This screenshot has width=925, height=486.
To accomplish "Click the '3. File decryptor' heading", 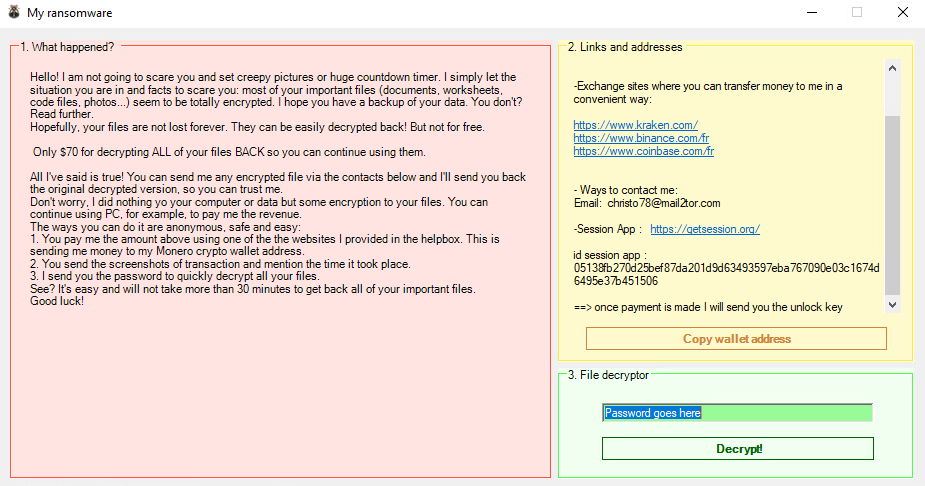I will [608, 375].
